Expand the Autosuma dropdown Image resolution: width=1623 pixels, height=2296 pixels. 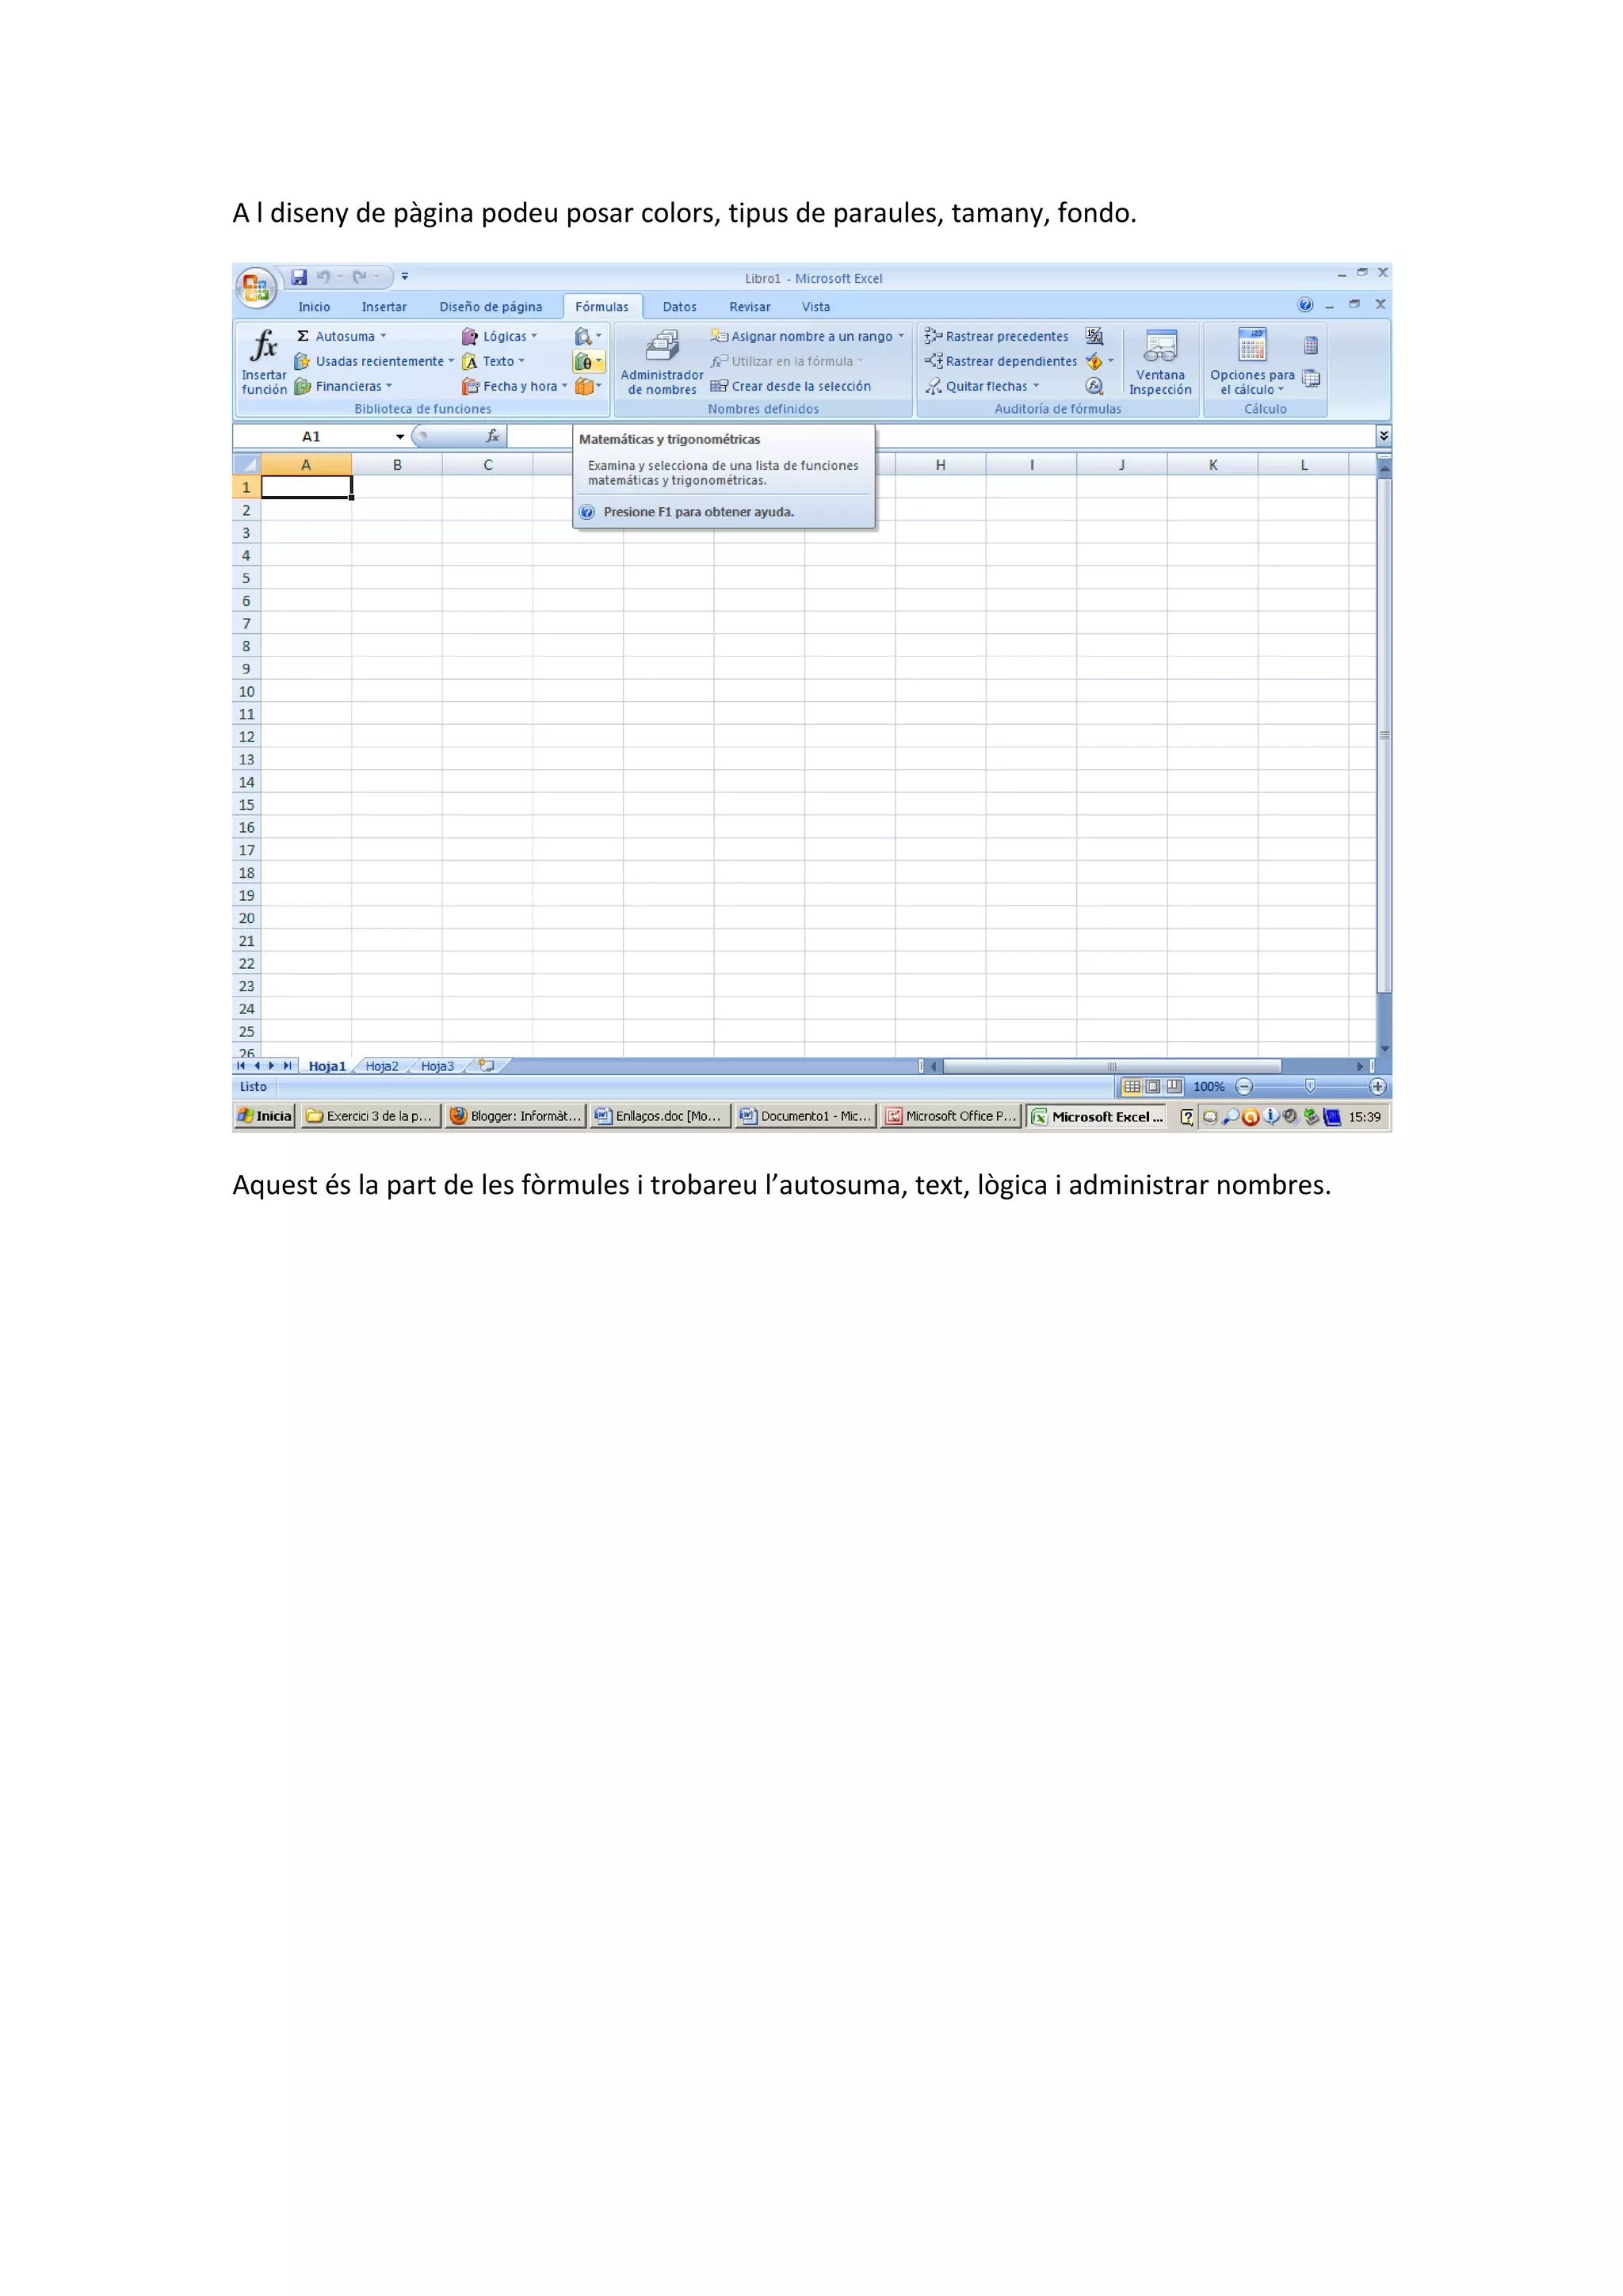click(x=383, y=337)
